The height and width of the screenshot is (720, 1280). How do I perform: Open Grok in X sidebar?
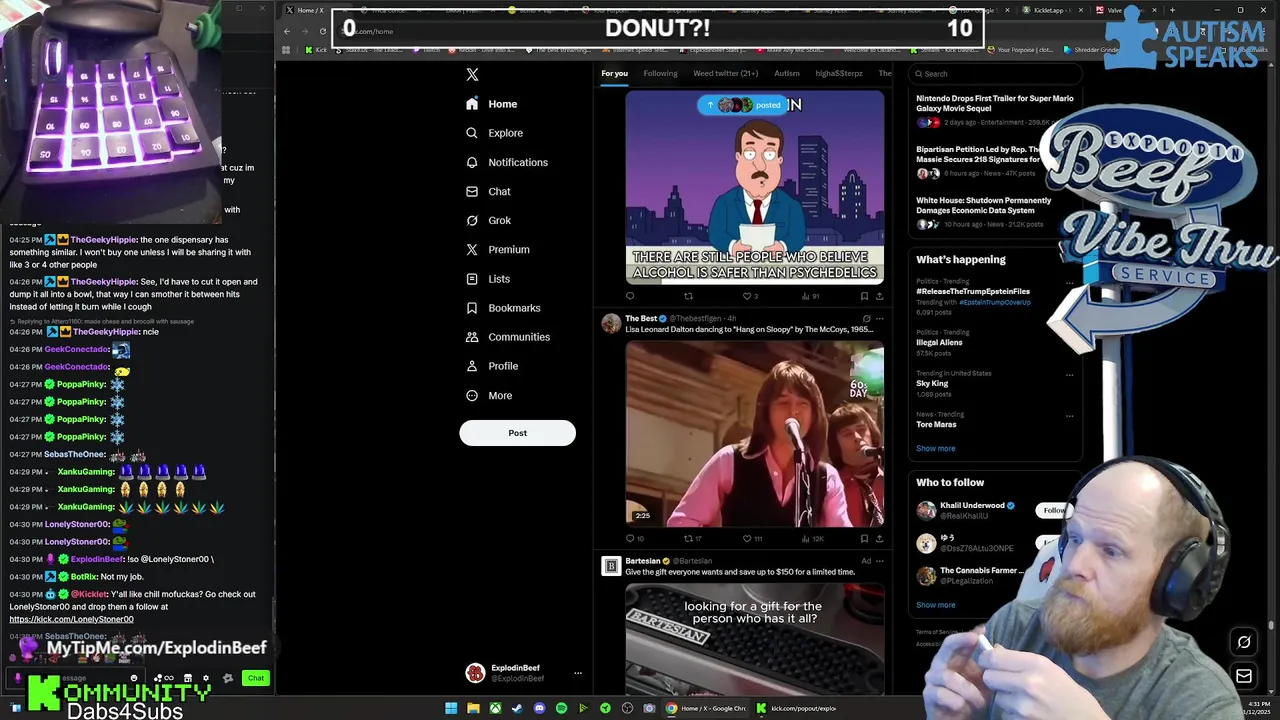click(488, 220)
